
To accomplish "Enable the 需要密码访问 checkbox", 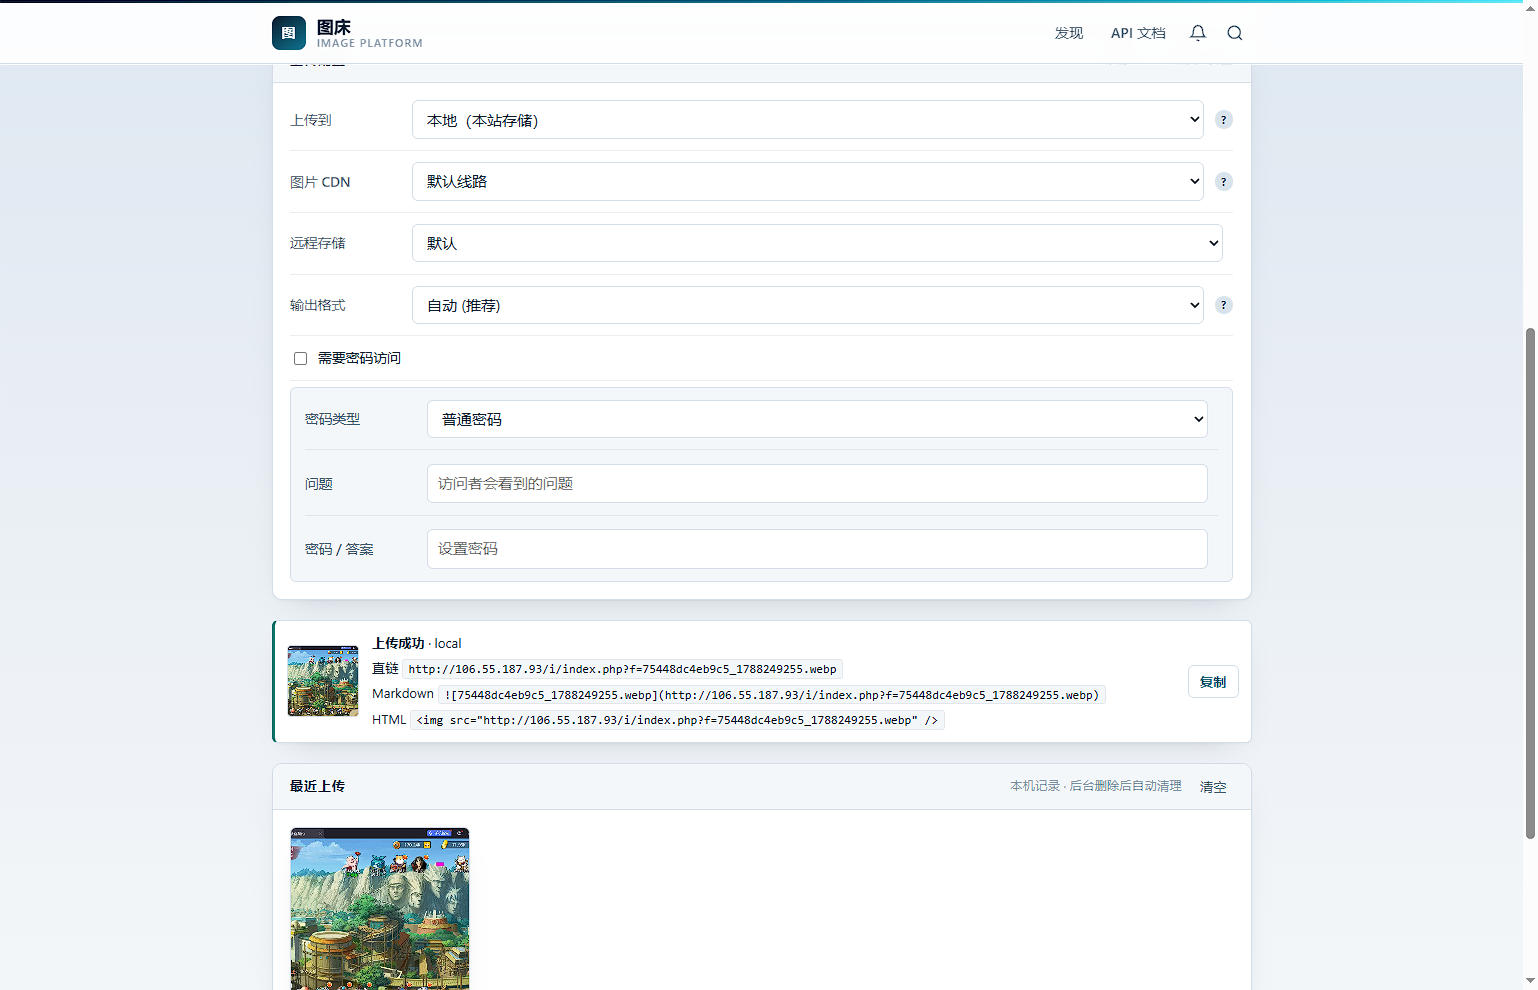I will coord(300,358).
